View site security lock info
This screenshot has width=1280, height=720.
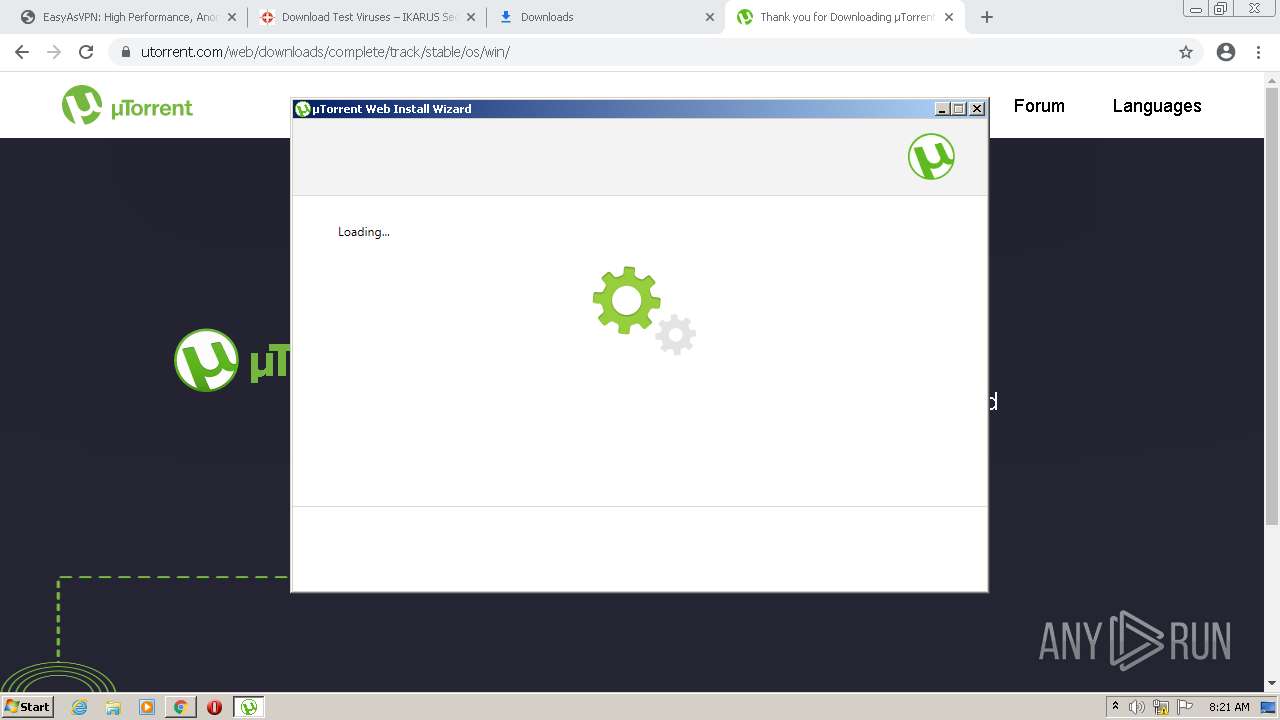tap(126, 52)
